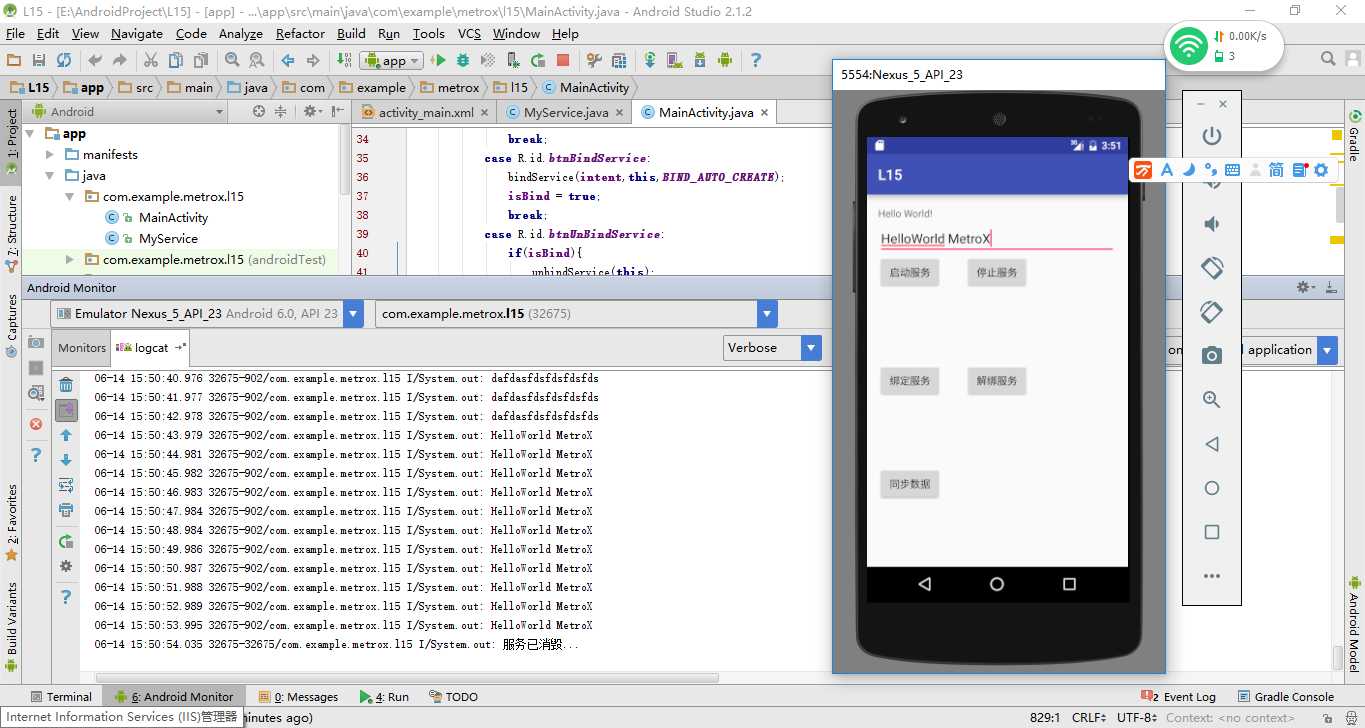Image resolution: width=1365 pixels, height=728 pixels.
Task: Click the Clear logcat trash icon
Action: (x=66, y=385)
